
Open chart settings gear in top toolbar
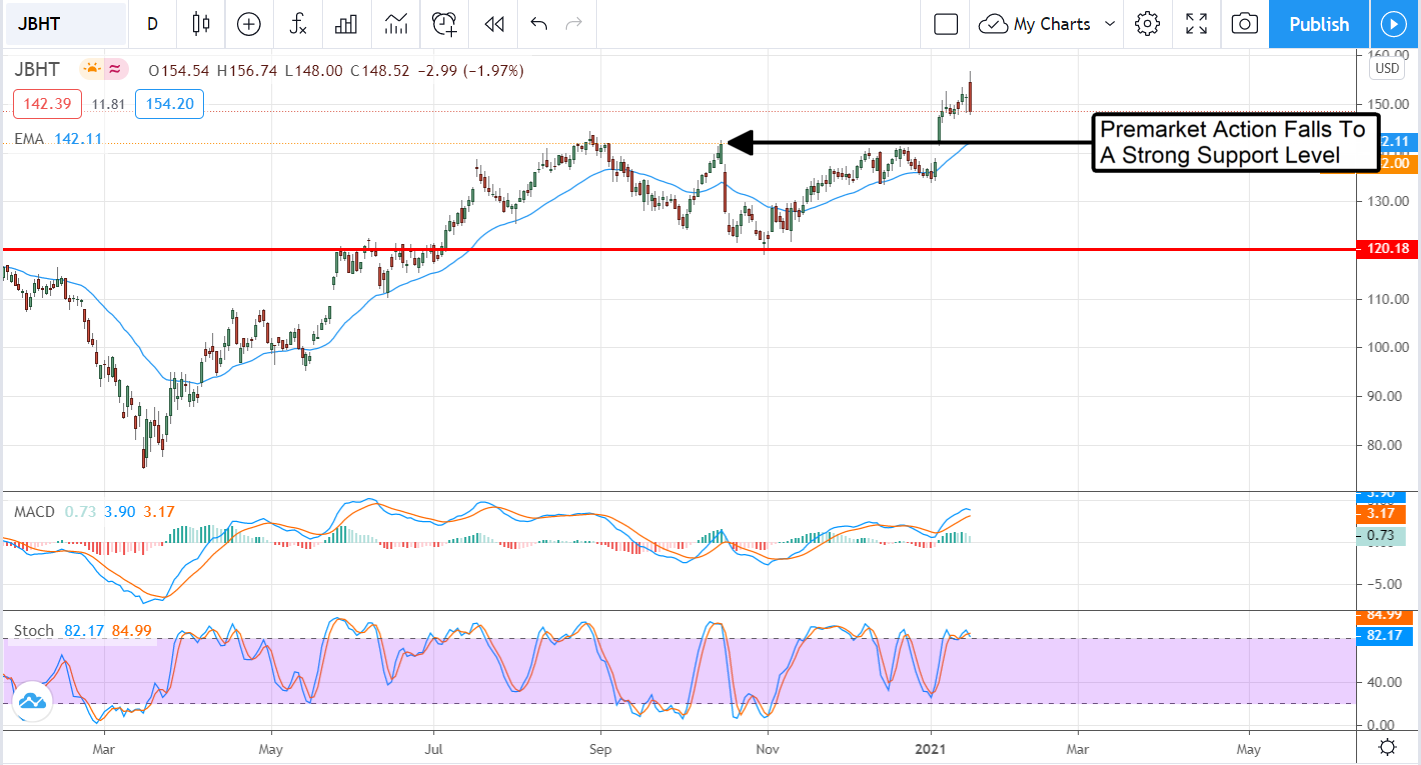click(x=1147, y=24)
